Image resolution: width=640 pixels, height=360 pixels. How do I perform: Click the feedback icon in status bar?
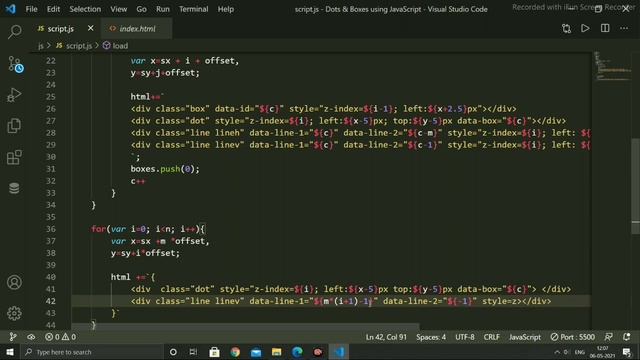coord(609,337)
